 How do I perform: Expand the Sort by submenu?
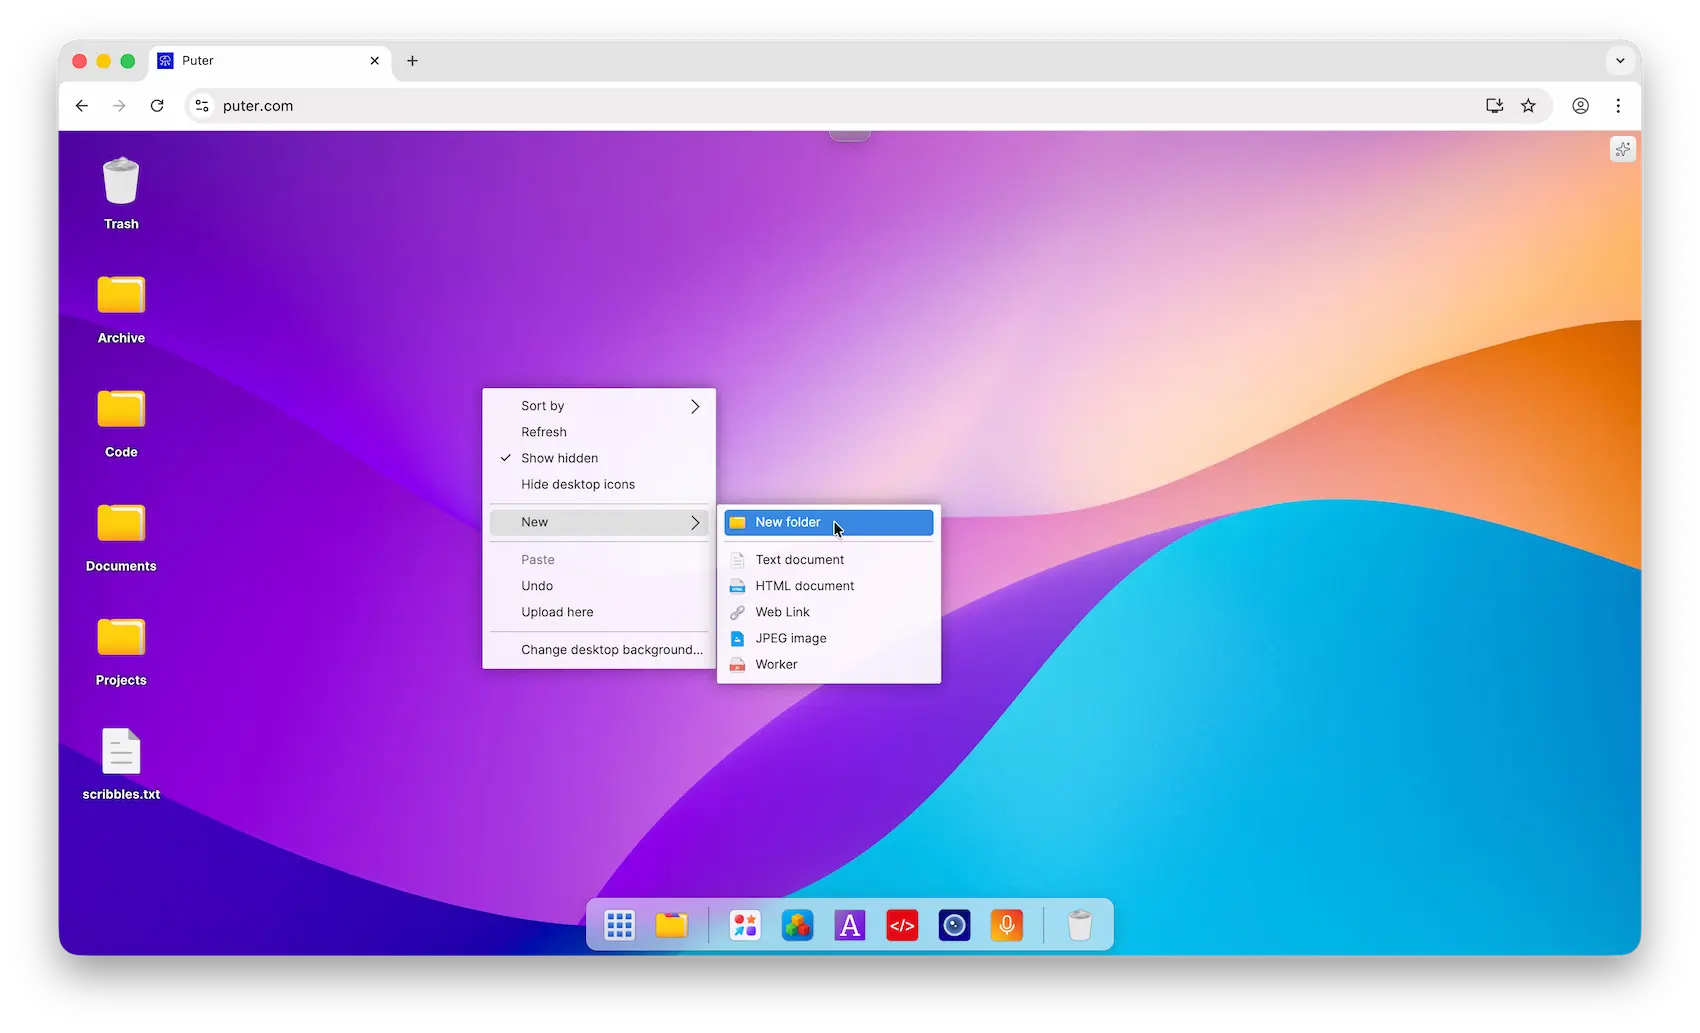[x=598, y=406]
